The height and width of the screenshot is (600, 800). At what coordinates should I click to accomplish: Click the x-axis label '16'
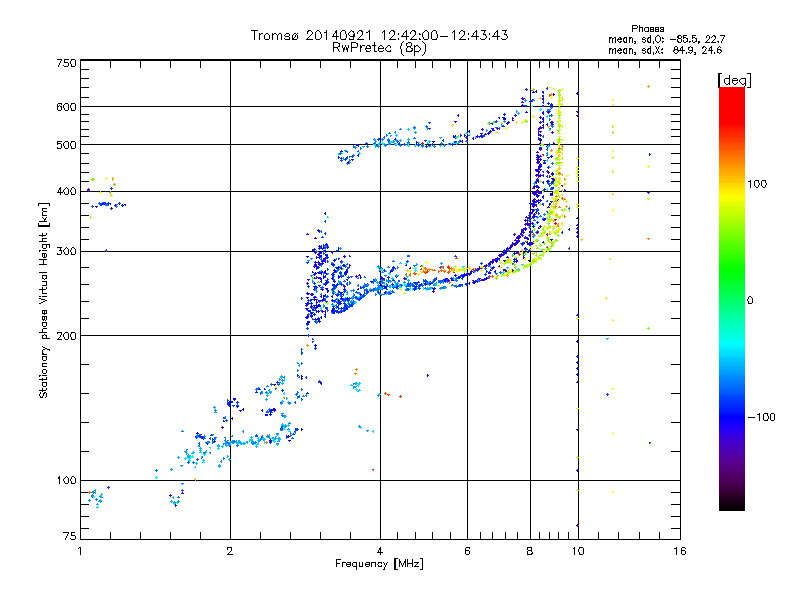[680, 551]
